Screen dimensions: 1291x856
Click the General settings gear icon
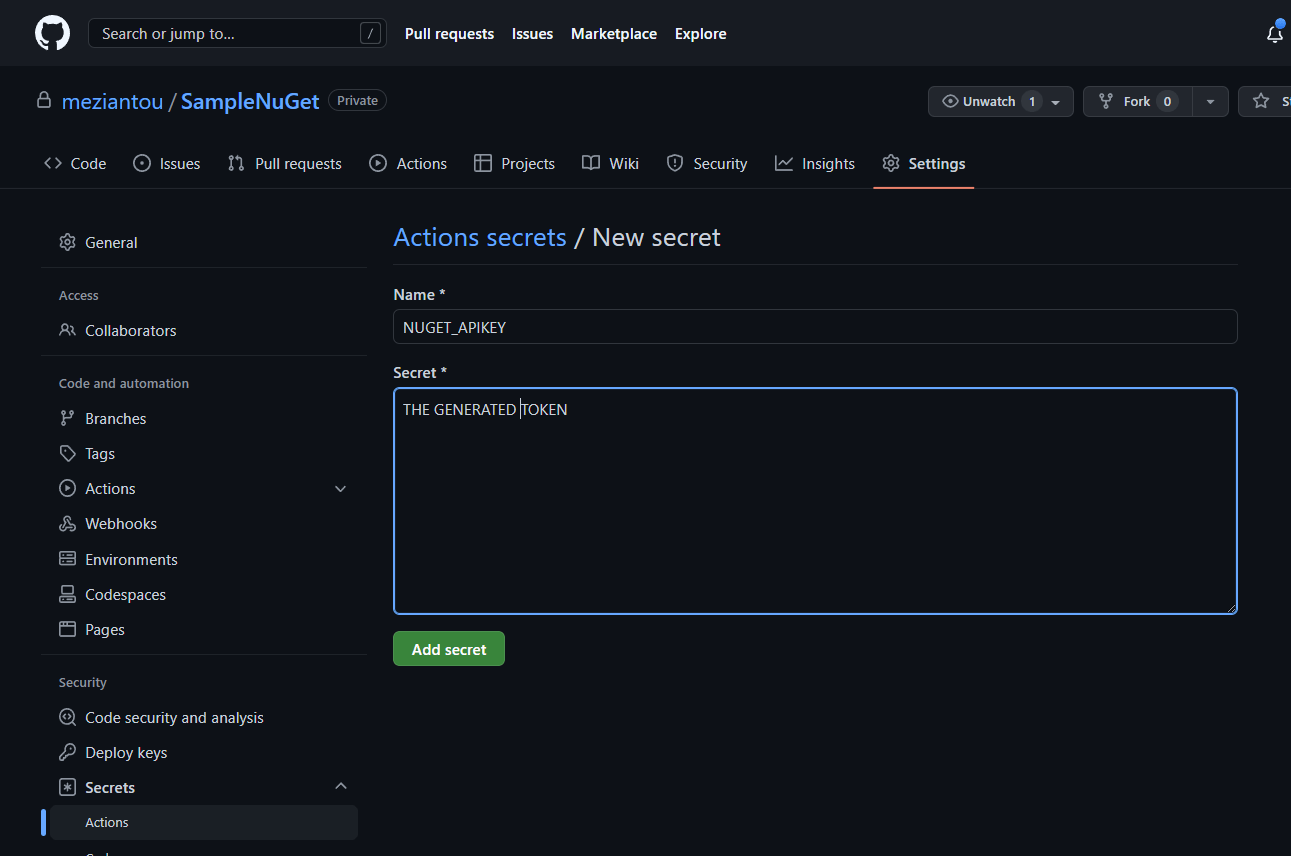67,243
